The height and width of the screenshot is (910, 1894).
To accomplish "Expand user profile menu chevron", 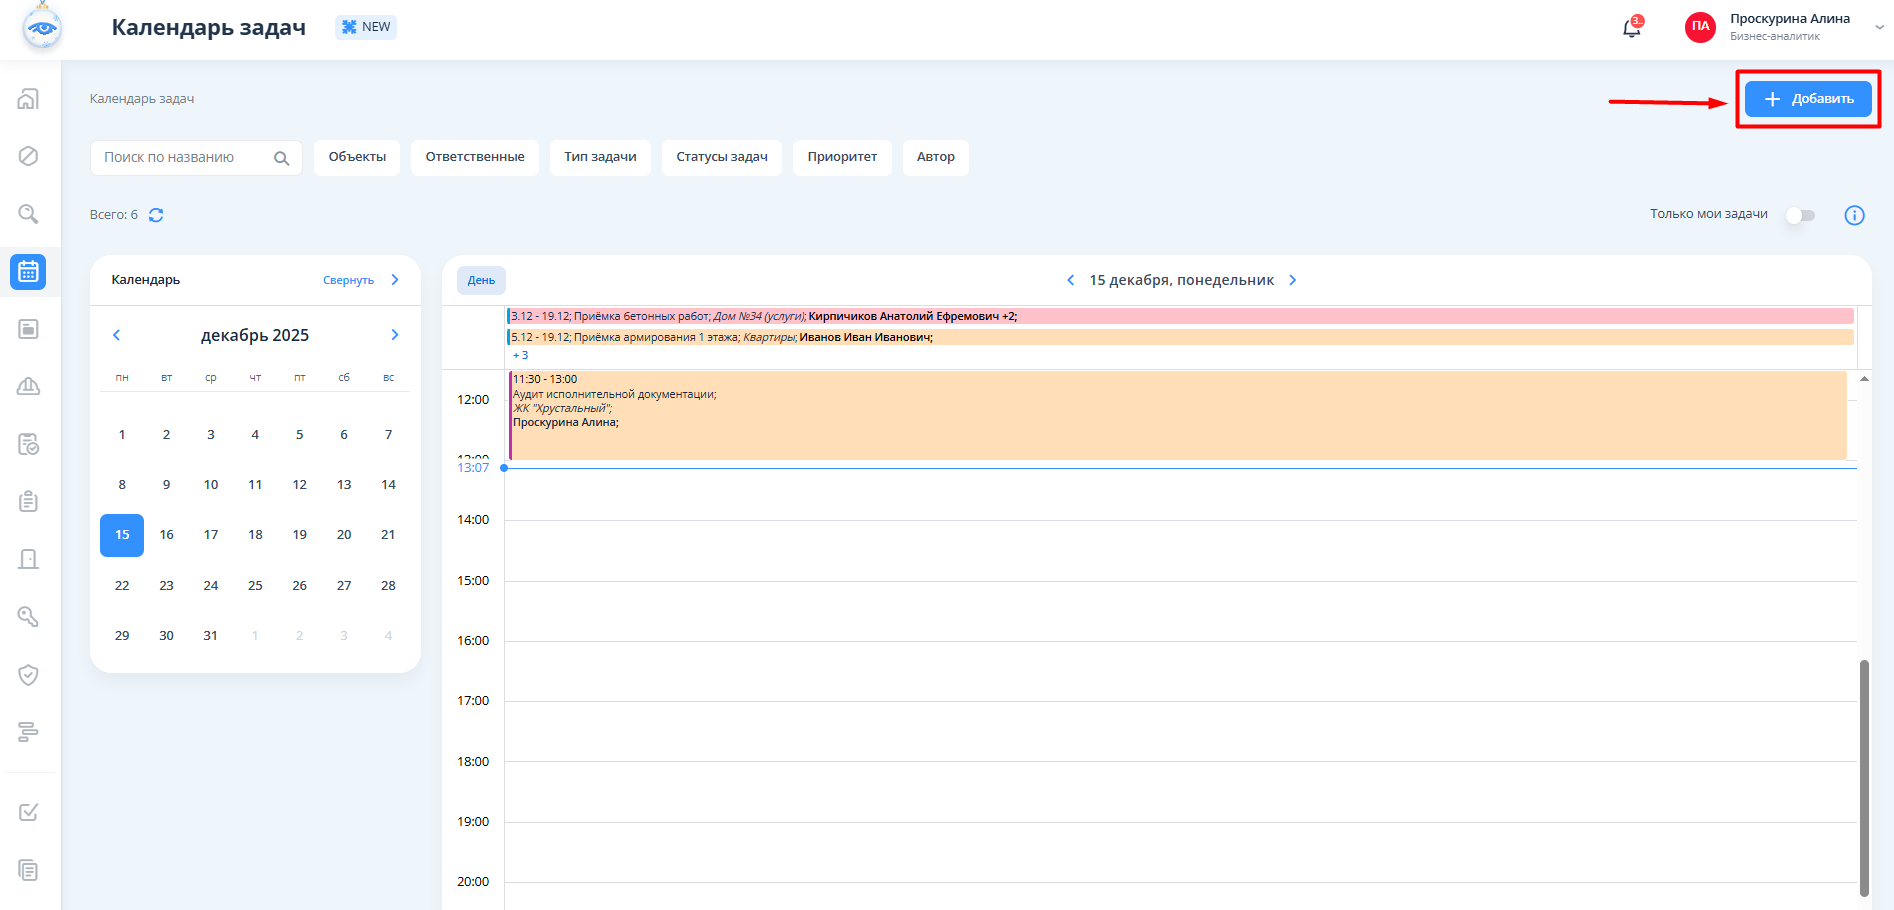I will click(1879, 28).
